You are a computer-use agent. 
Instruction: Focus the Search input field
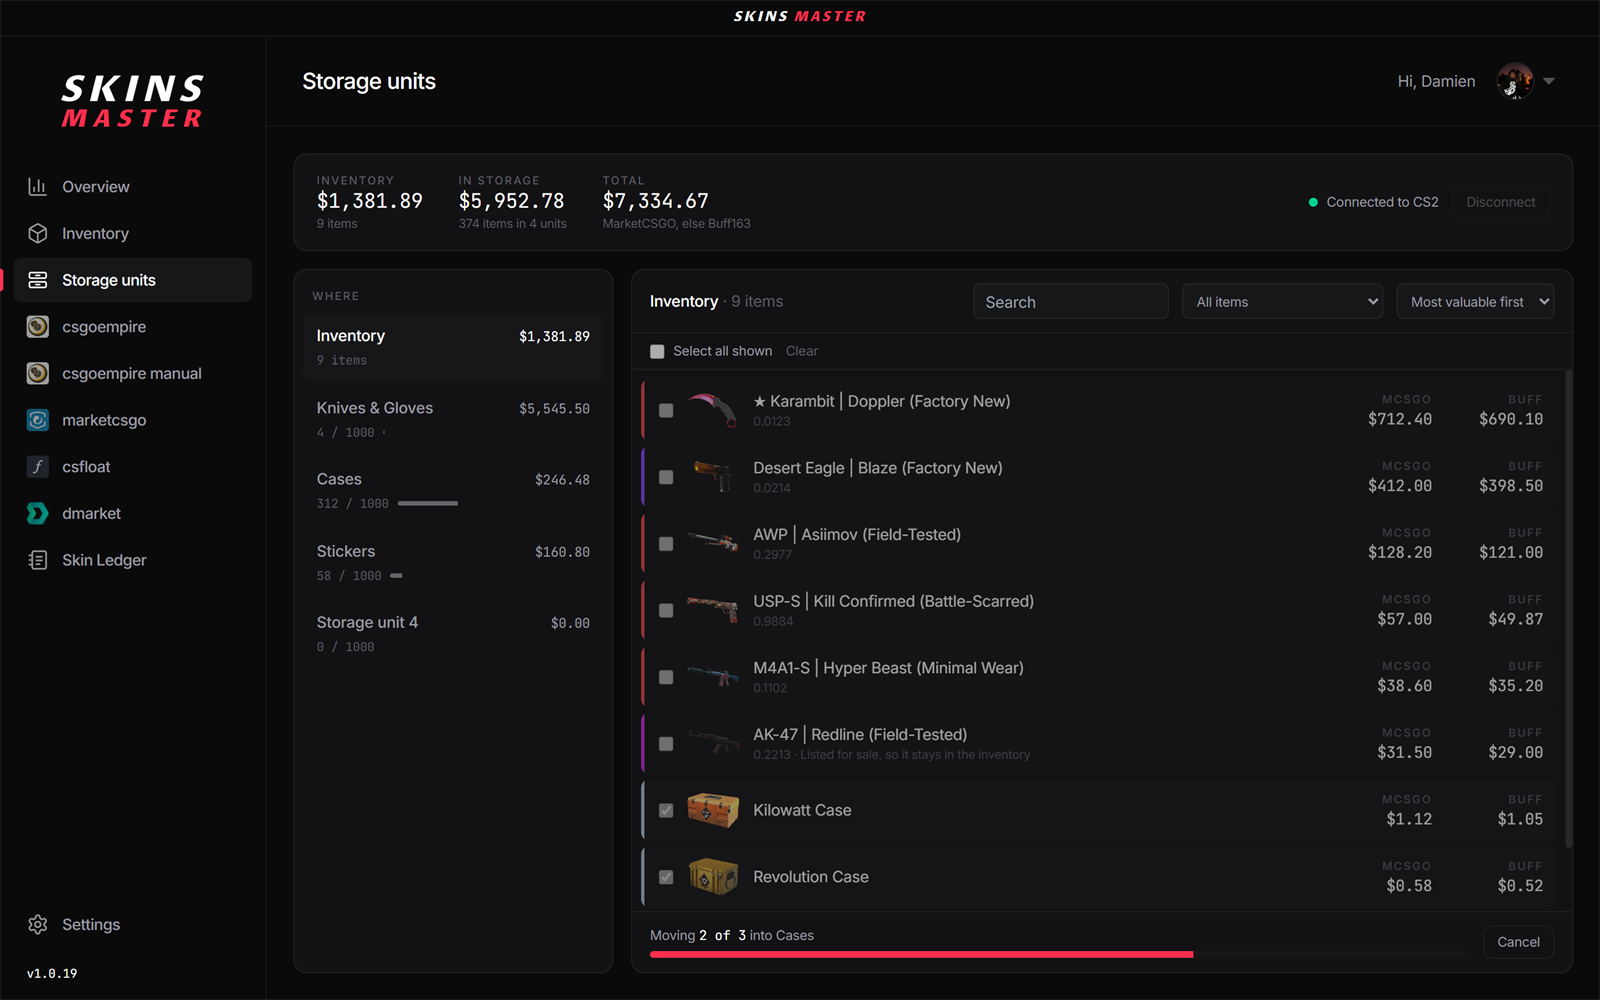(1070, 302)
